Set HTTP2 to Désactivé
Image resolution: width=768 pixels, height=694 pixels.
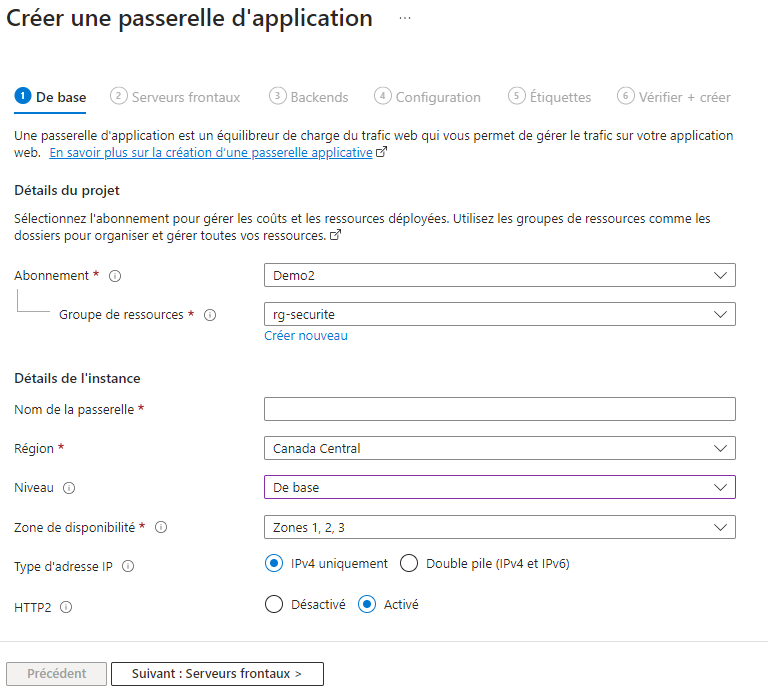pos(275,604)
